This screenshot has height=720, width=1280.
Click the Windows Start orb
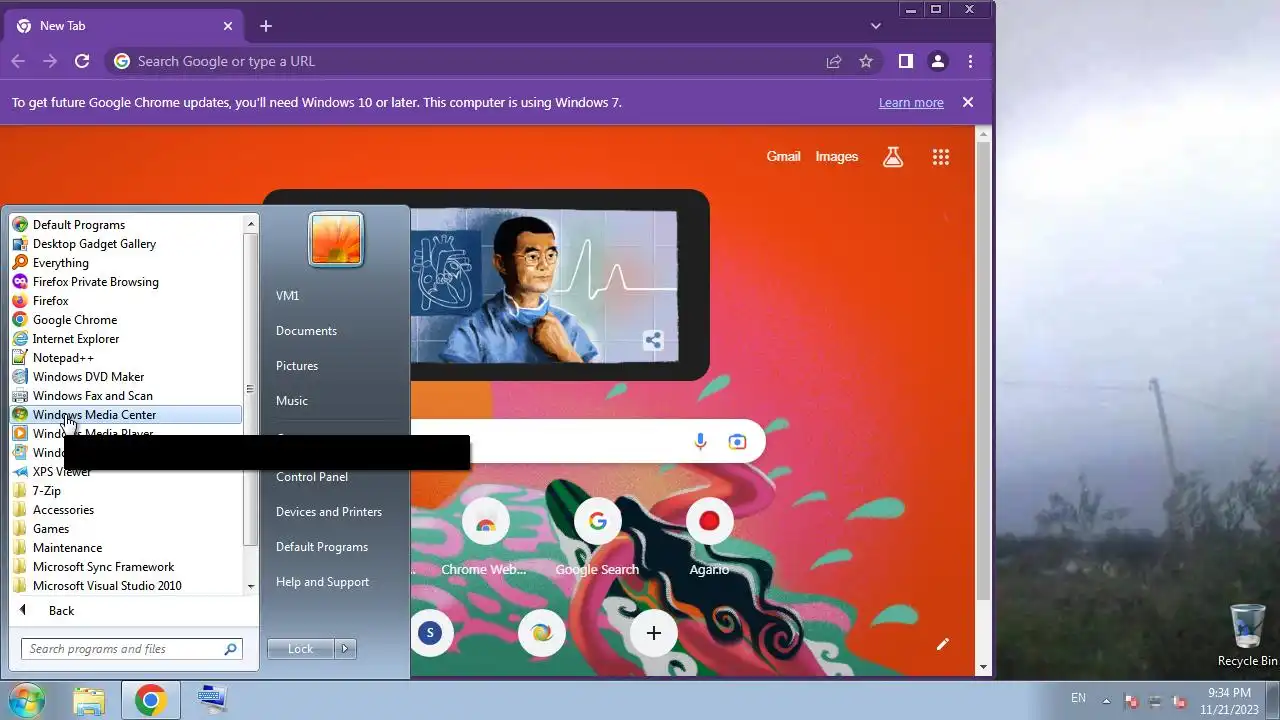tap(25, 700)
